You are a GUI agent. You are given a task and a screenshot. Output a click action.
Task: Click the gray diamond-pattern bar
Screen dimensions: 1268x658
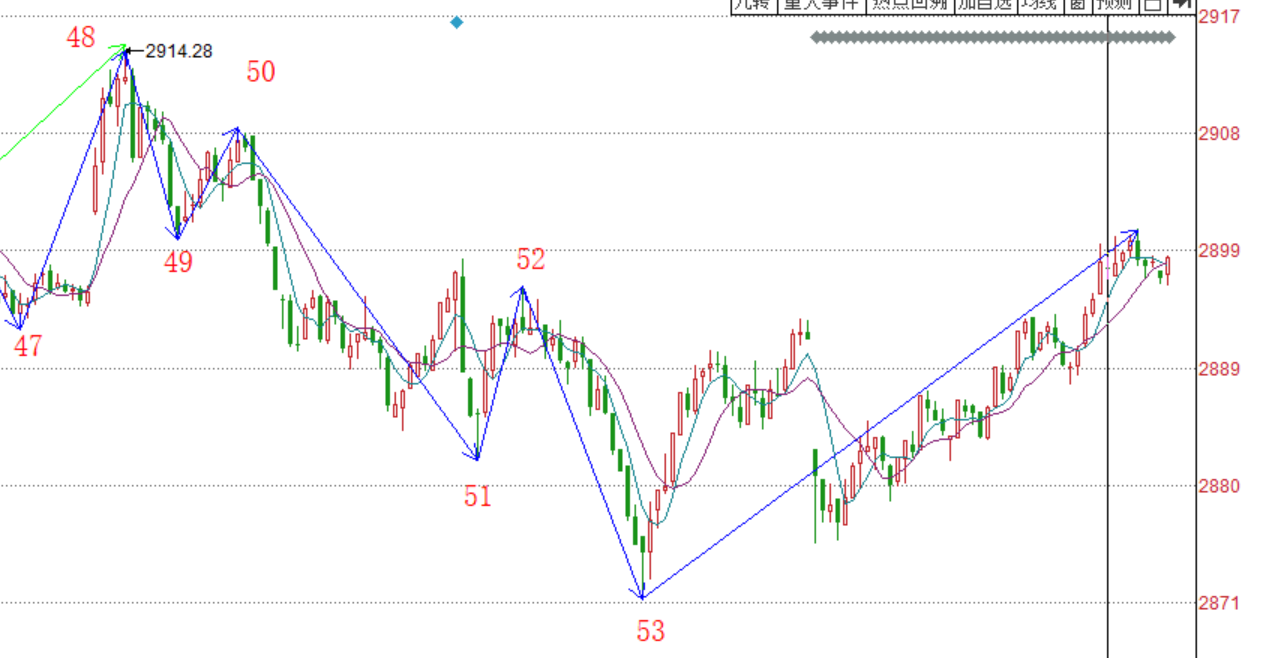tap(992, 38)
